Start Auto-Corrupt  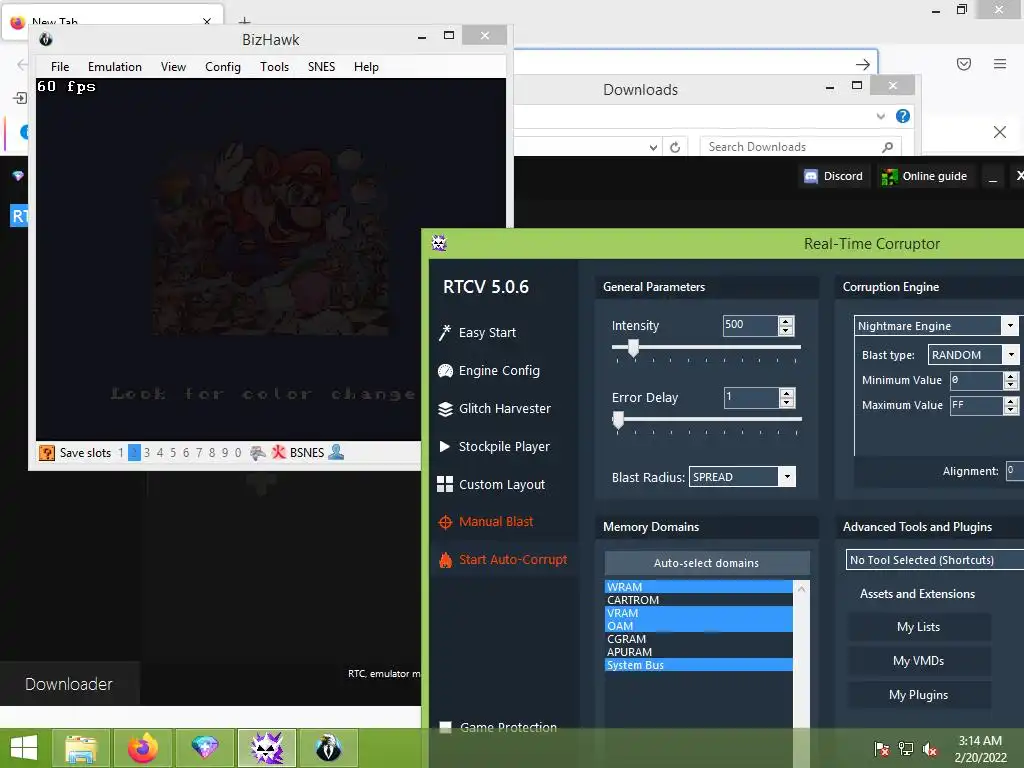coord(503,560)
